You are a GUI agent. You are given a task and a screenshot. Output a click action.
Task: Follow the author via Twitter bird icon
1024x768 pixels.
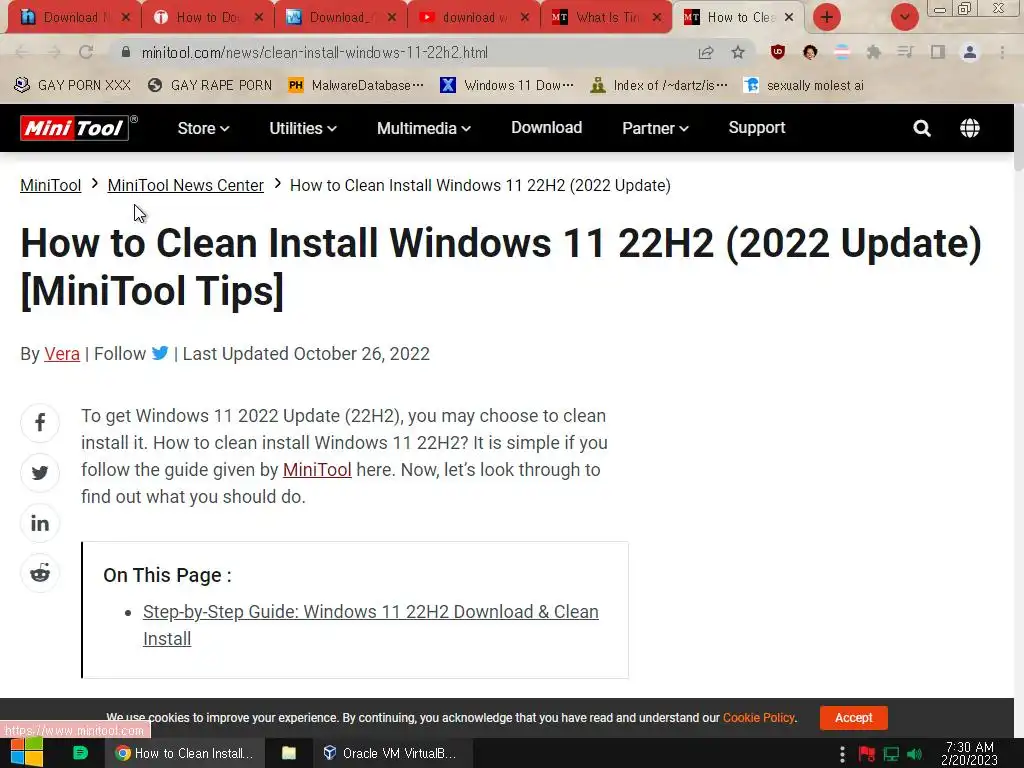[160, 353]
